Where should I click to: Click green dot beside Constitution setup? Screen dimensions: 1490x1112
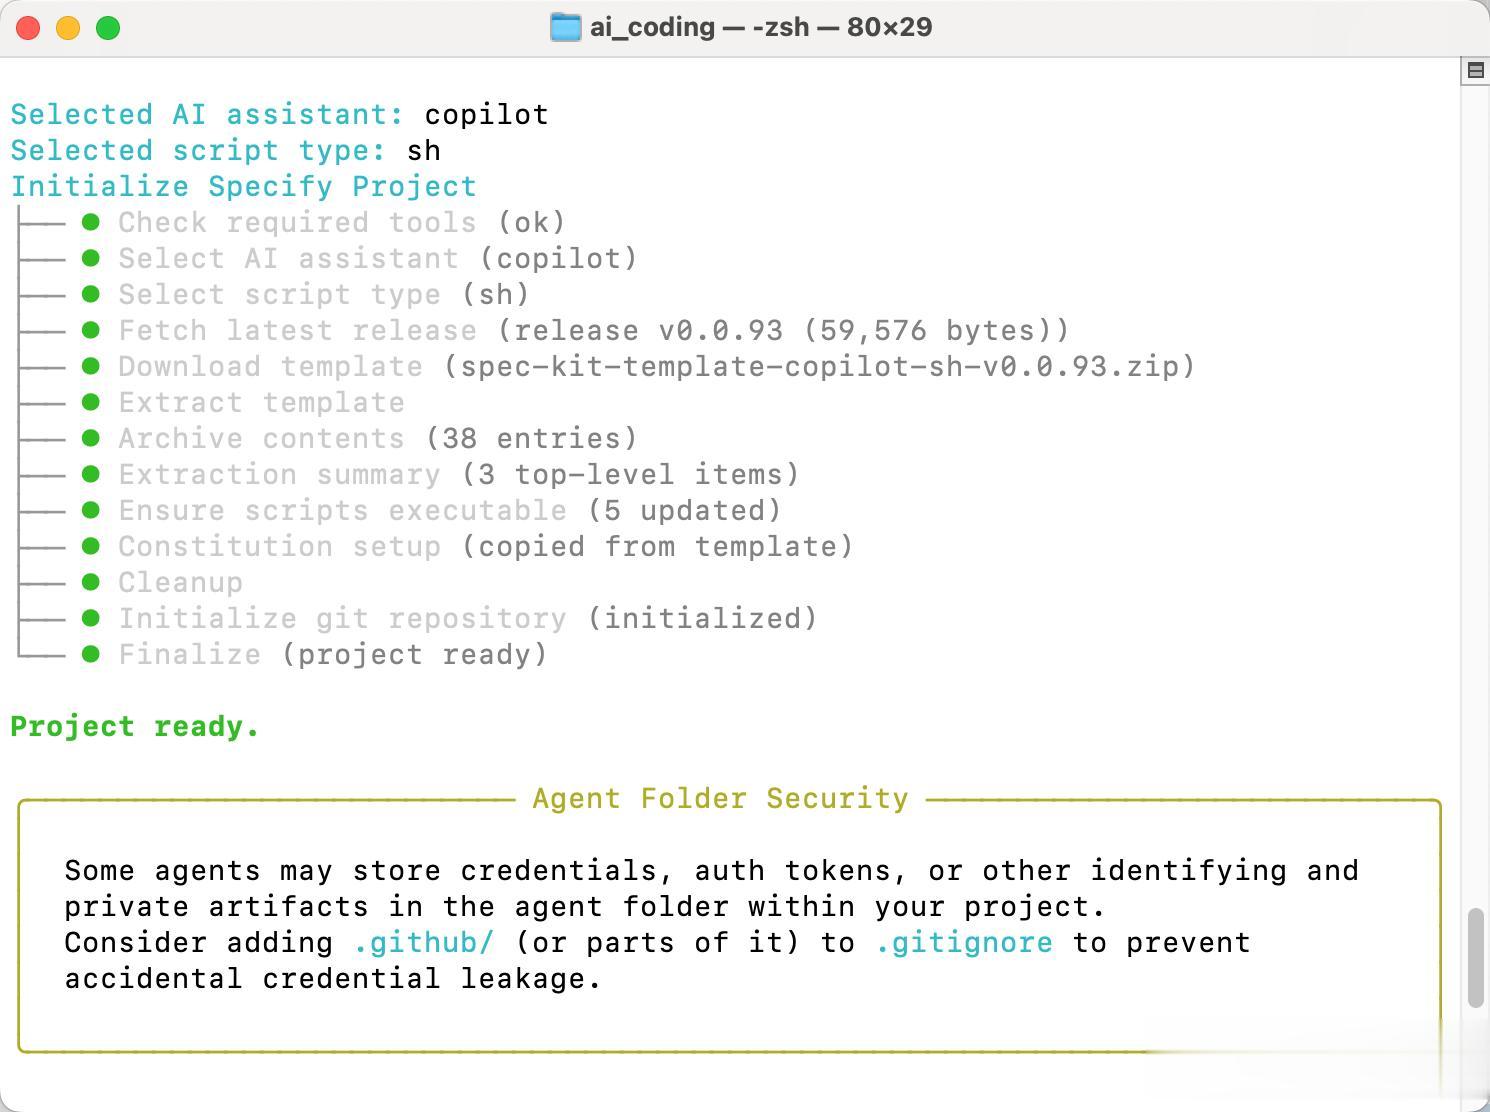91,546
